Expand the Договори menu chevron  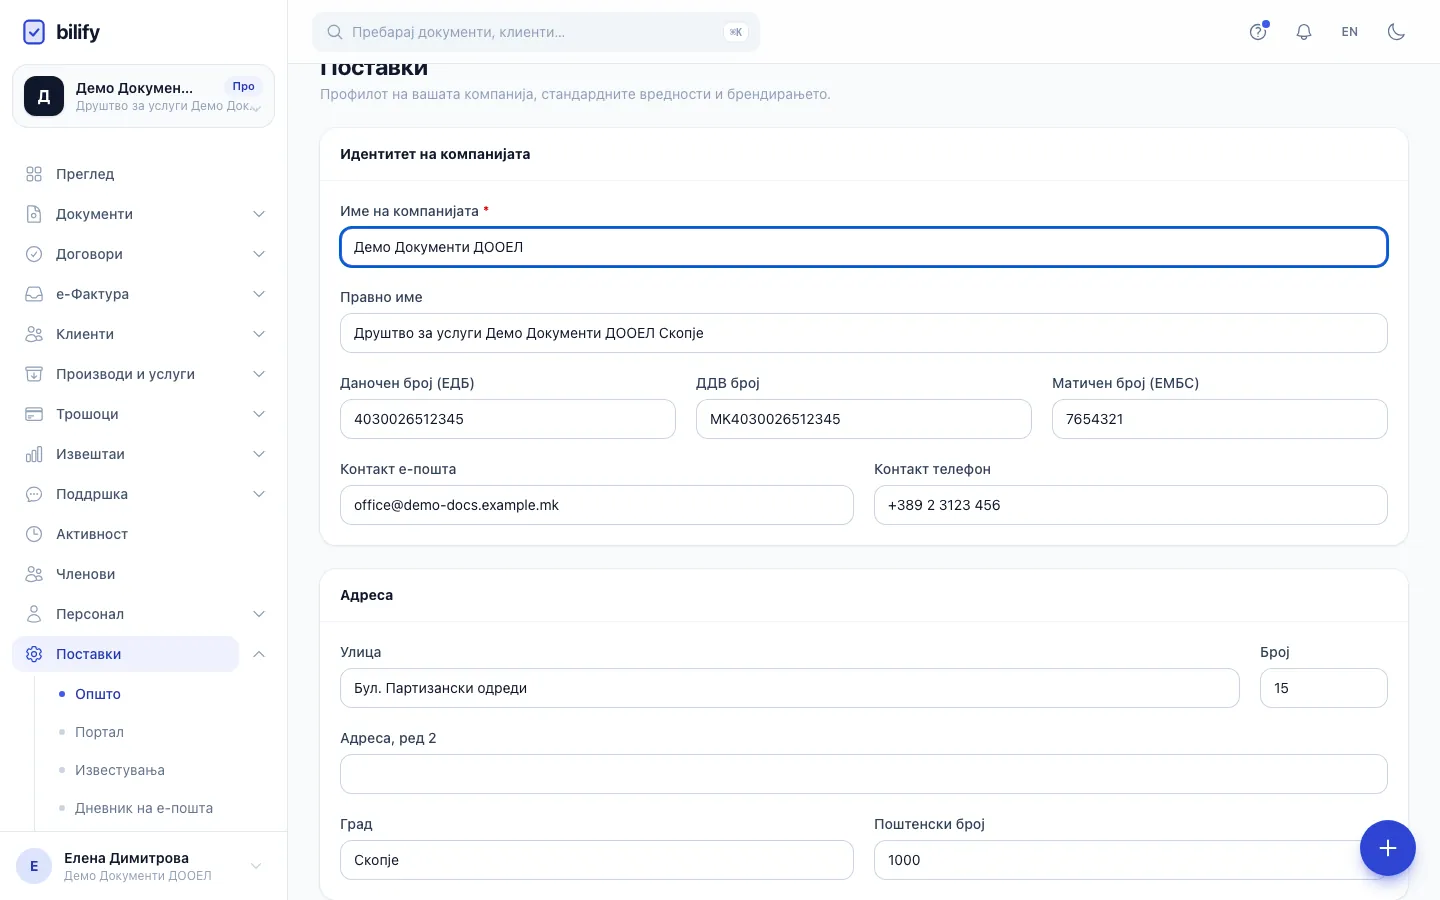tap(259, 254)
